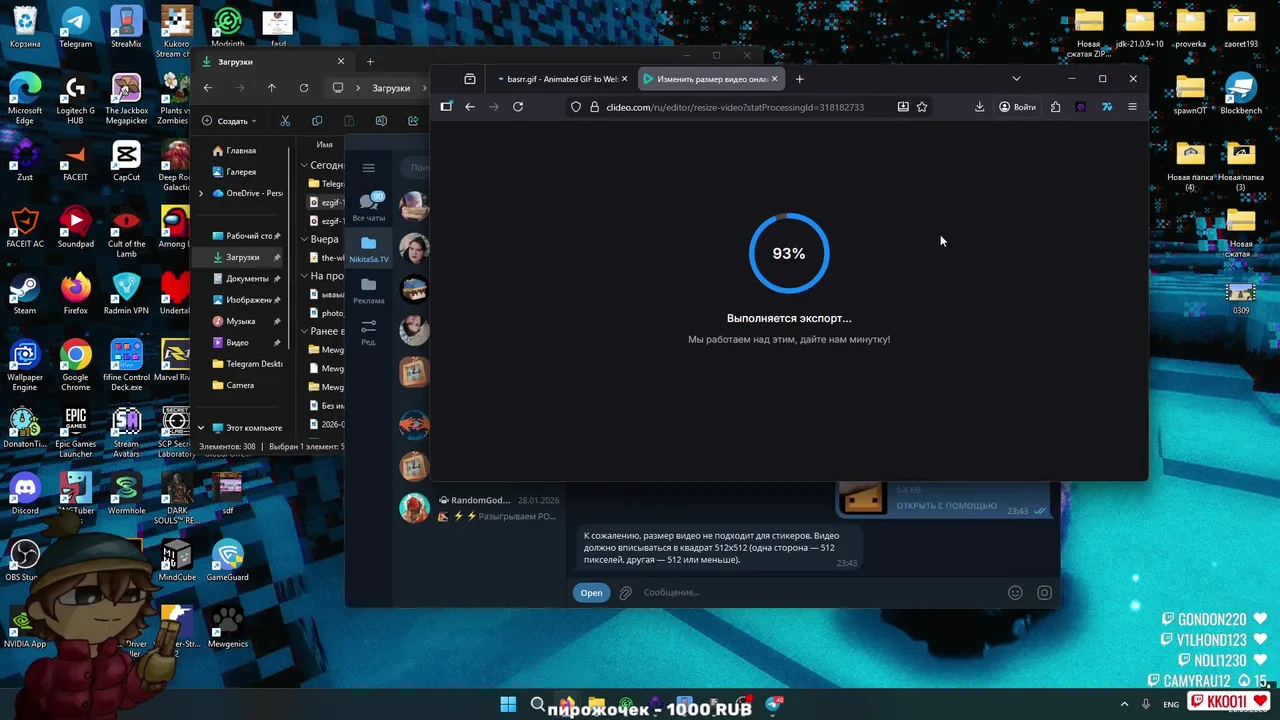Click the Войти sign-in button

point(1017,107)
